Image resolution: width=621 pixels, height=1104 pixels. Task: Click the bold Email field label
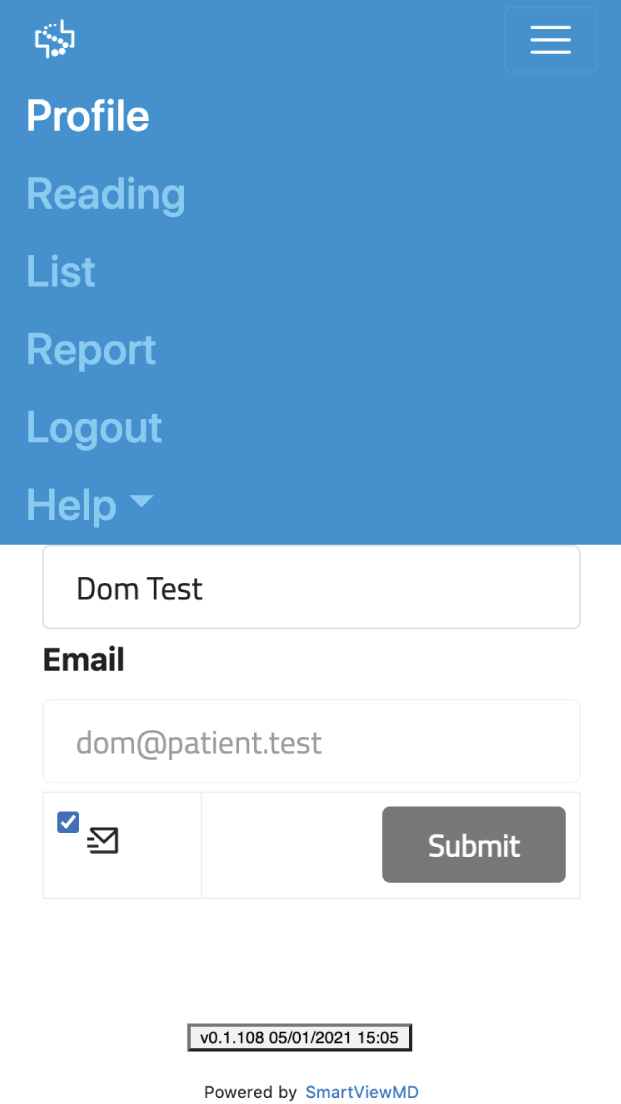click(84, 660)
